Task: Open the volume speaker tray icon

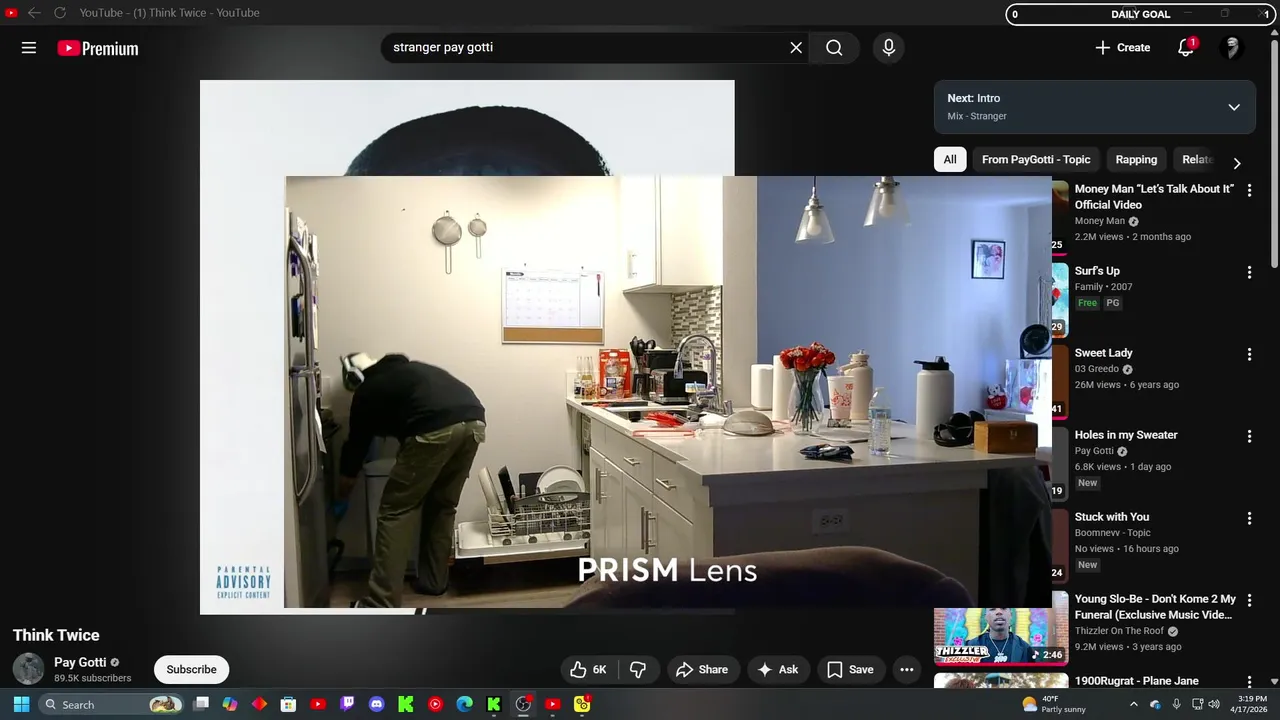Action: 1214,704
